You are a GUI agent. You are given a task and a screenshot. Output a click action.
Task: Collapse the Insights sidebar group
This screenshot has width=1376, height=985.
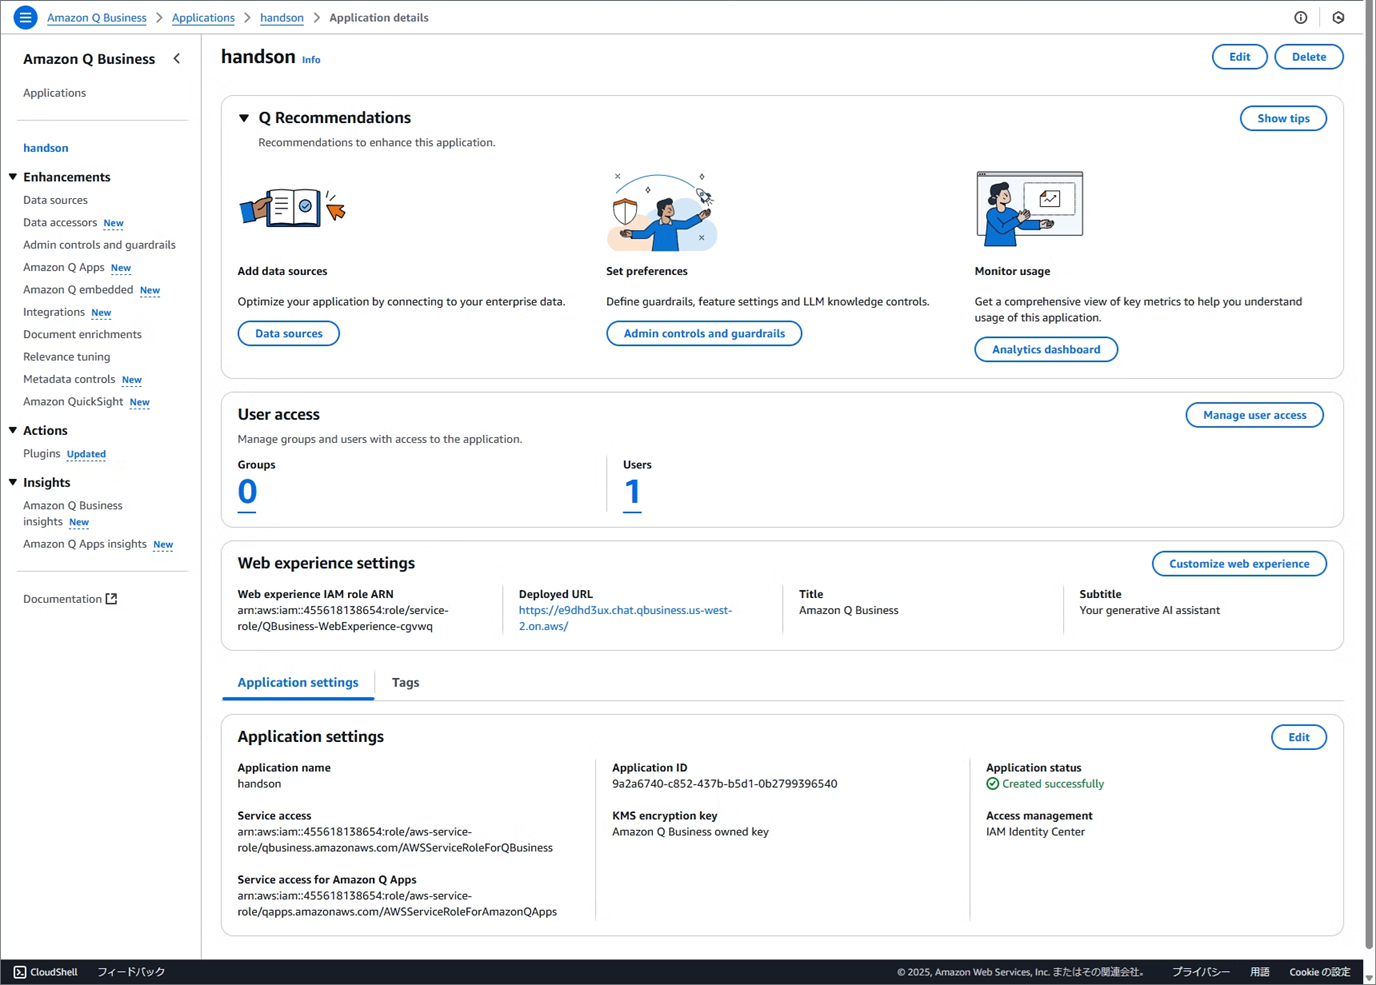tap(13, 482)
